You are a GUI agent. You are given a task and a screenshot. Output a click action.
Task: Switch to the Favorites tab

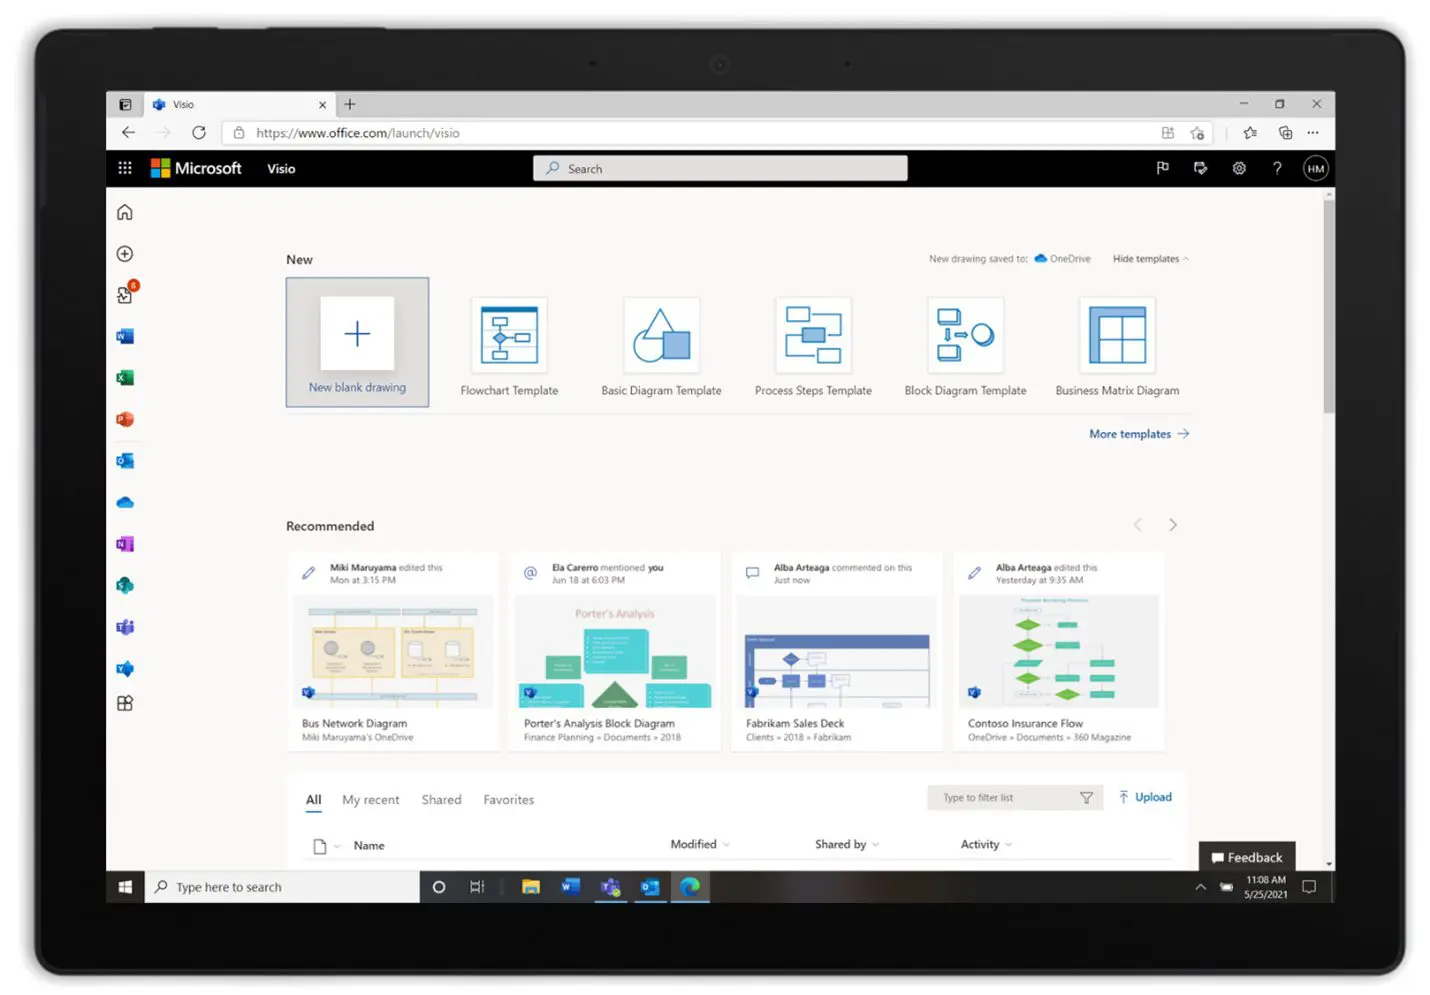(x=509, y=800)
